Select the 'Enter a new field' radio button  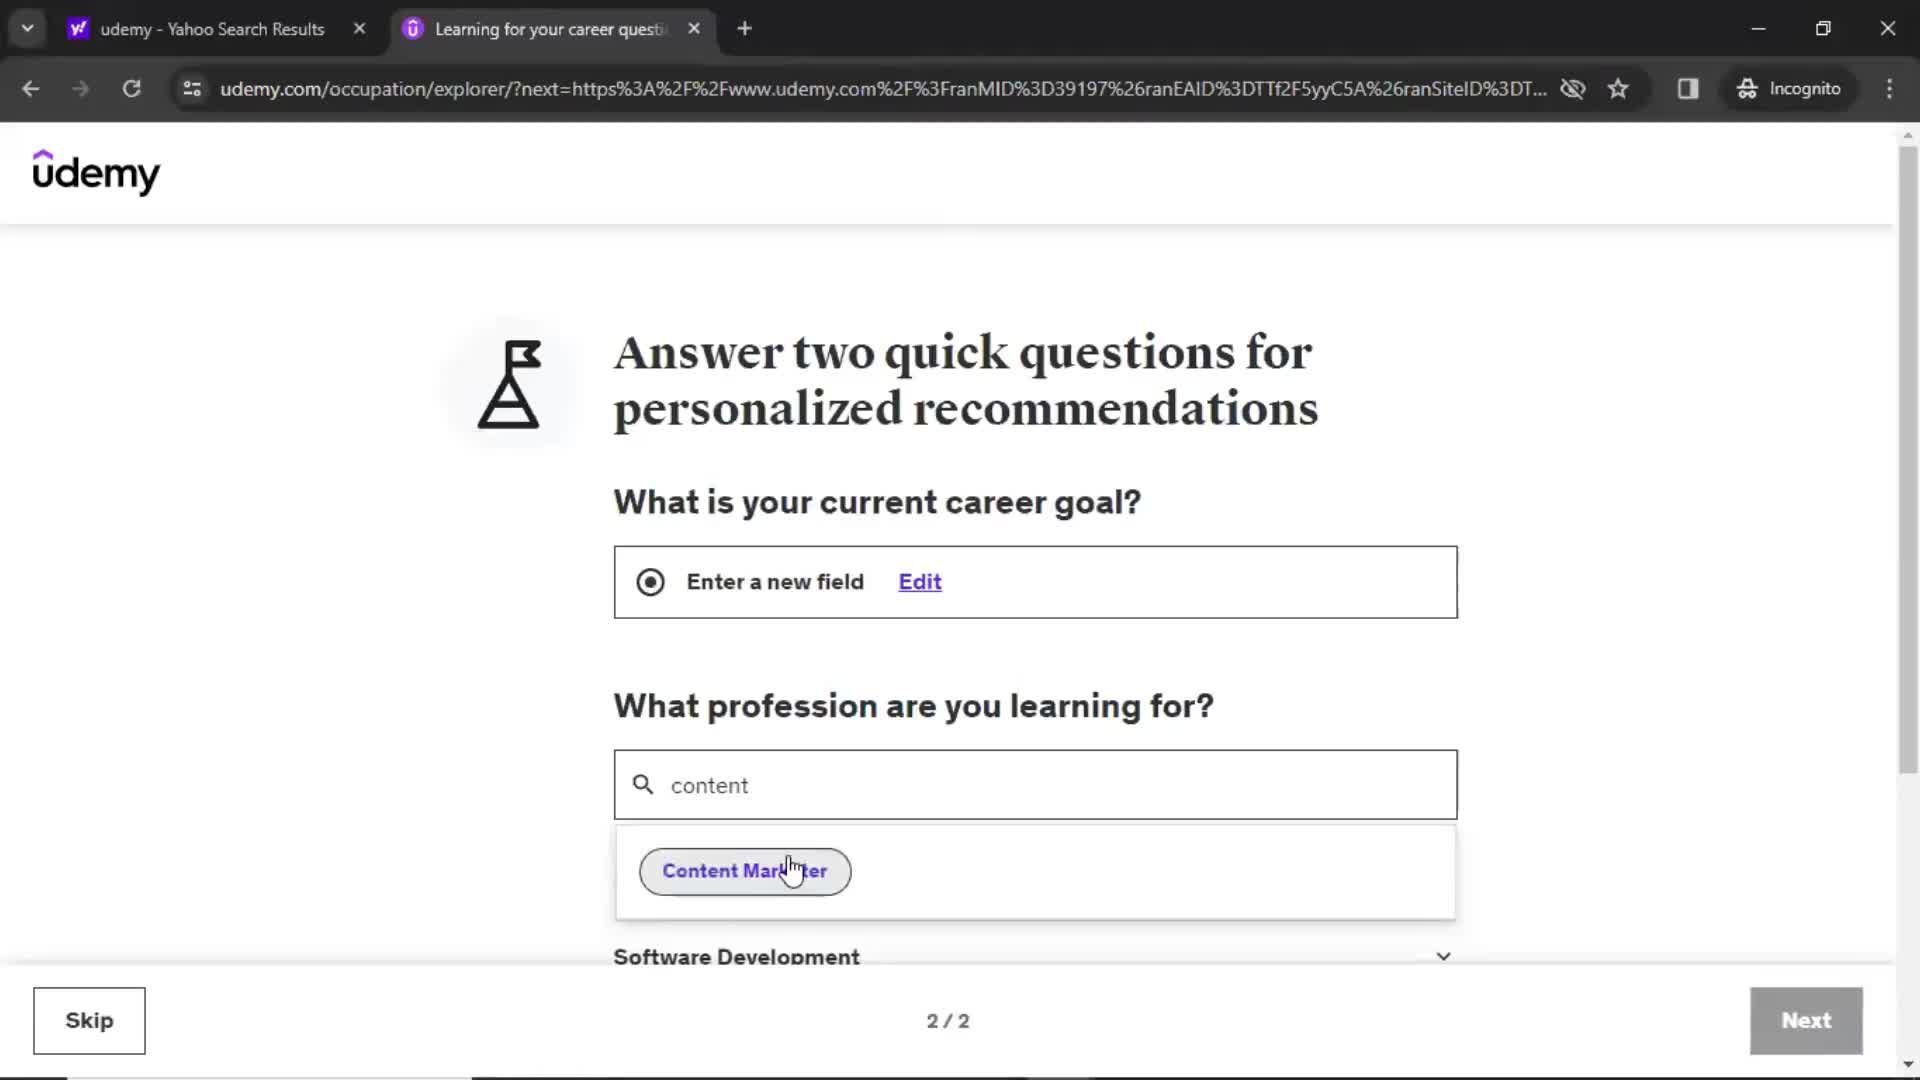point(650,582)
